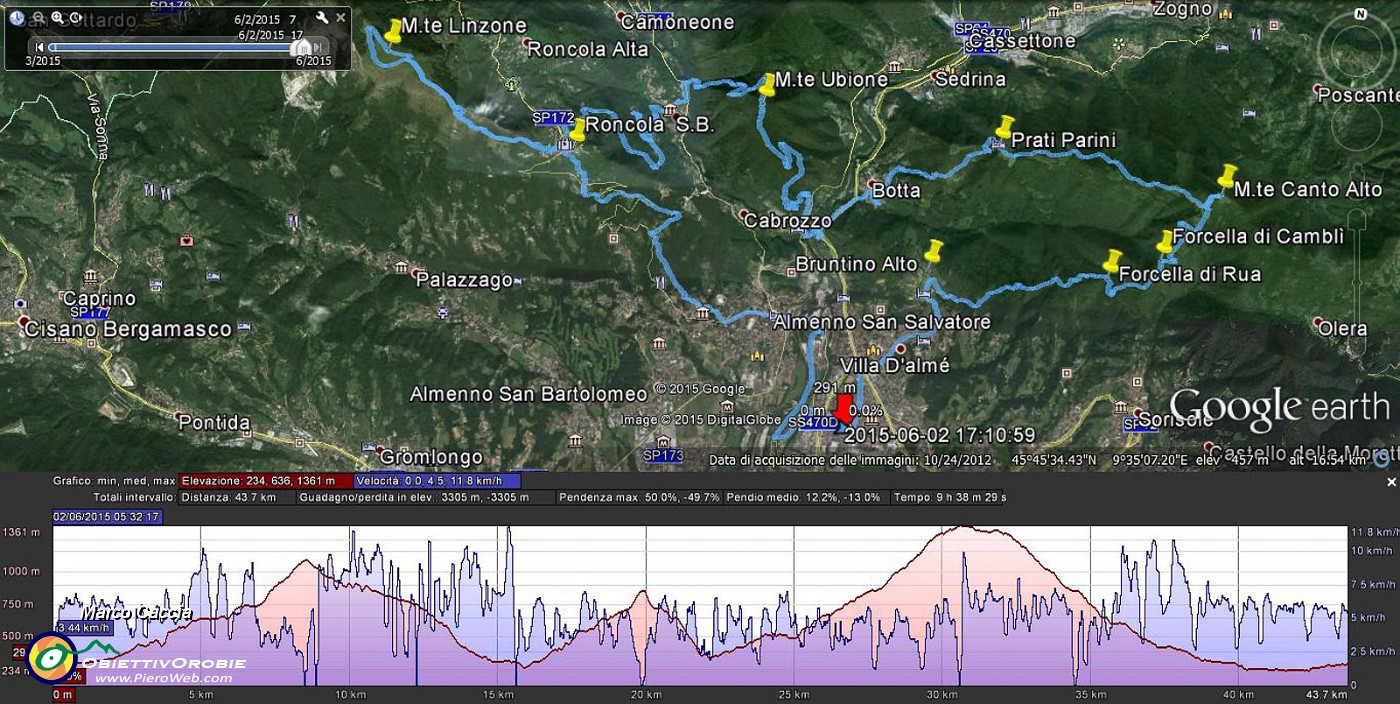Click the Sedrina place label

point(970,79)
